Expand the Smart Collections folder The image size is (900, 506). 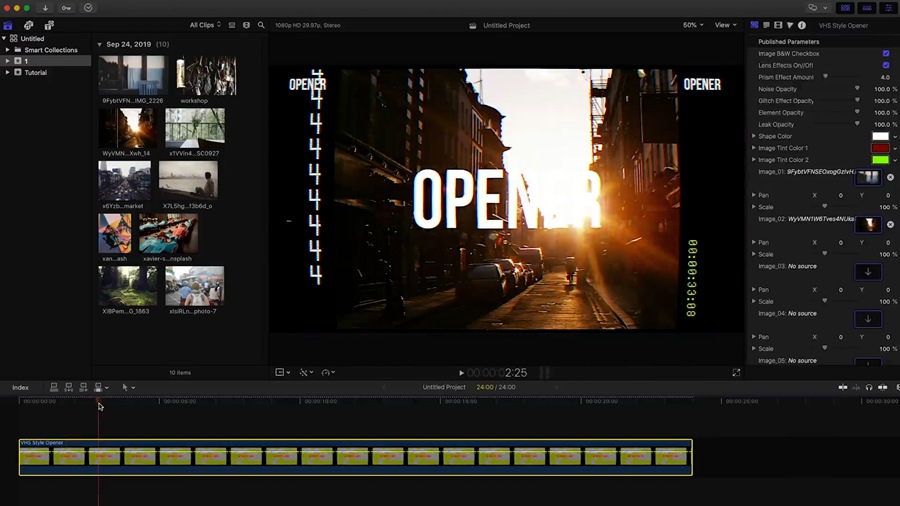(7, 50)
